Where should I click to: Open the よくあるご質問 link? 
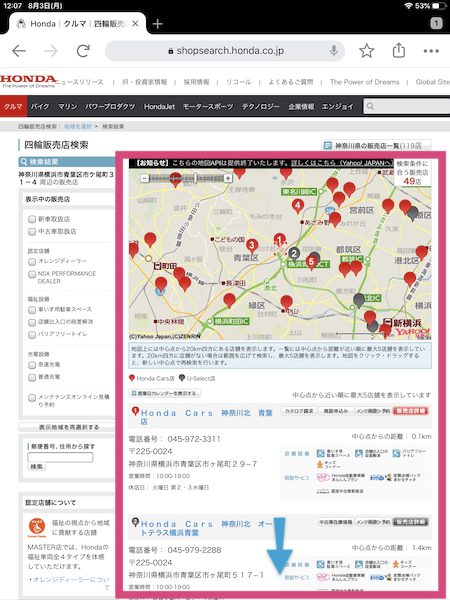point(290,82)
